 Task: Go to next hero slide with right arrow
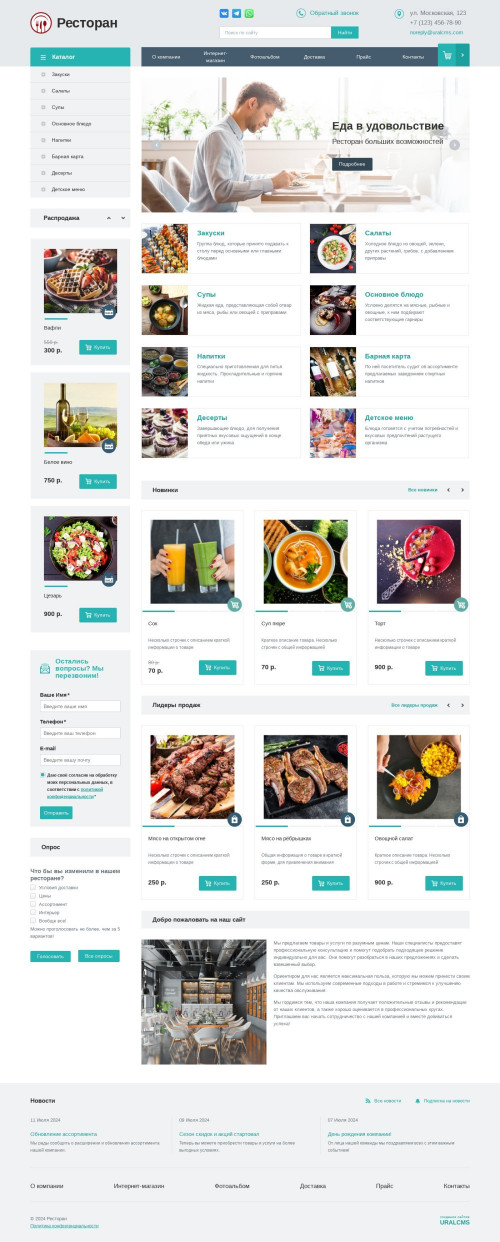455,145
